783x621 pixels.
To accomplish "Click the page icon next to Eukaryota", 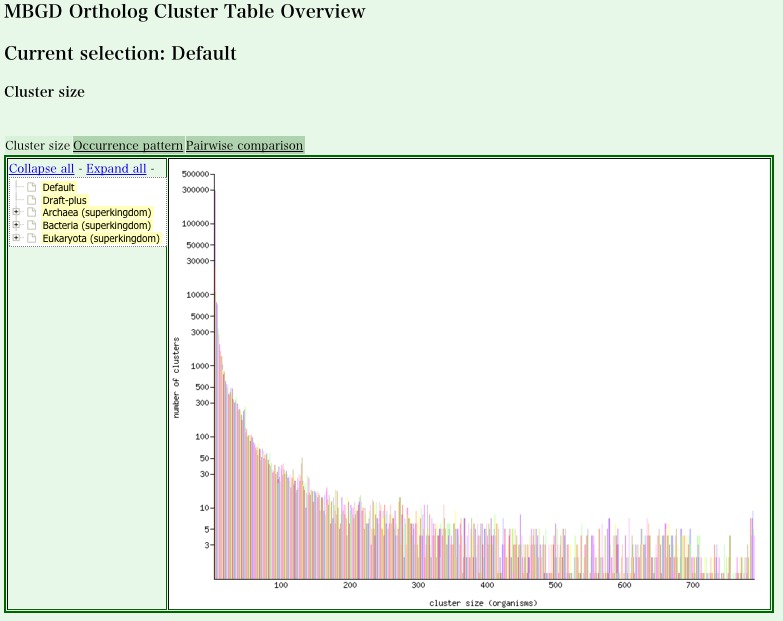I will pyautogui.click(x=31, y=239).
